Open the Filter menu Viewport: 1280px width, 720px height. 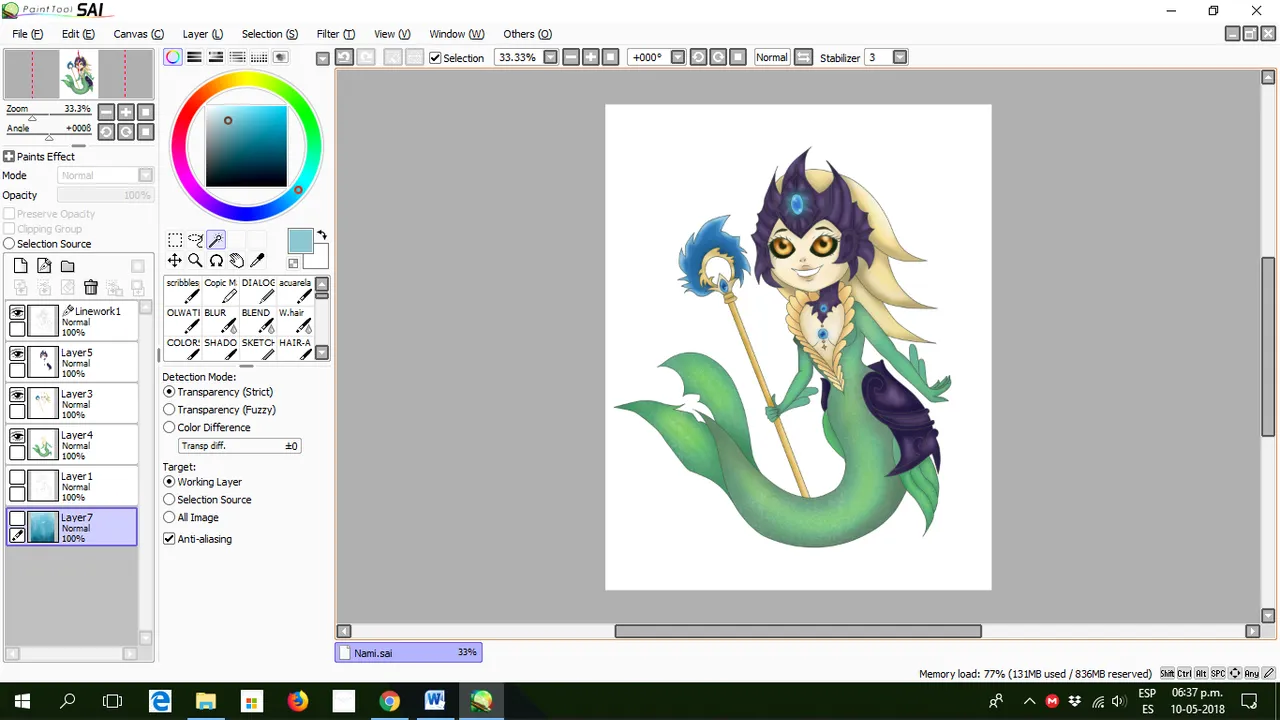tap(335, 34)
